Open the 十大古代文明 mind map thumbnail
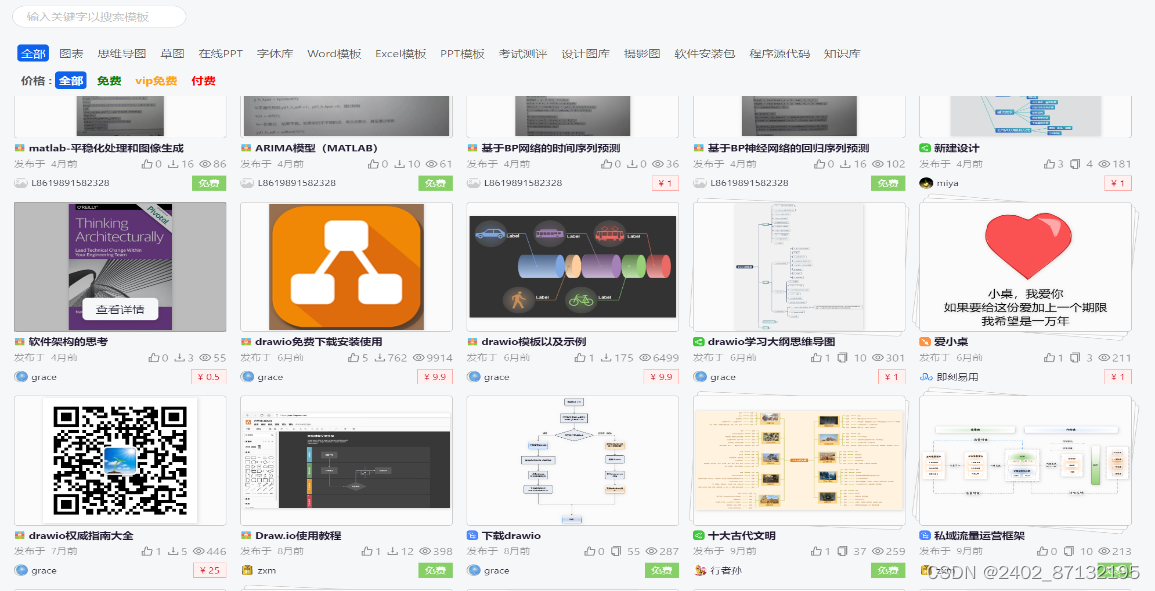 (x=799, y=461)
